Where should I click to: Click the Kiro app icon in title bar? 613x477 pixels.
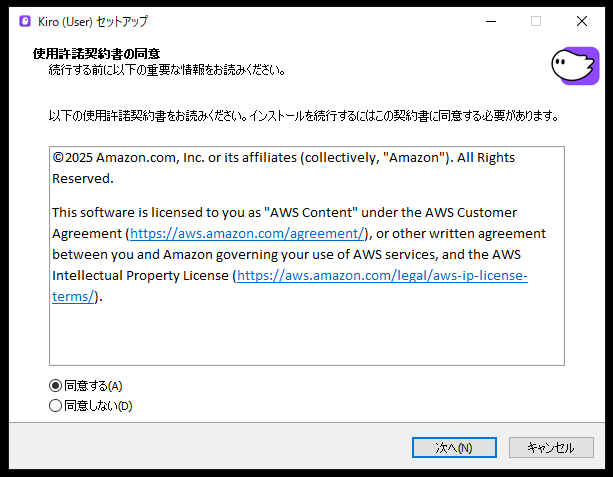point(24,21)
